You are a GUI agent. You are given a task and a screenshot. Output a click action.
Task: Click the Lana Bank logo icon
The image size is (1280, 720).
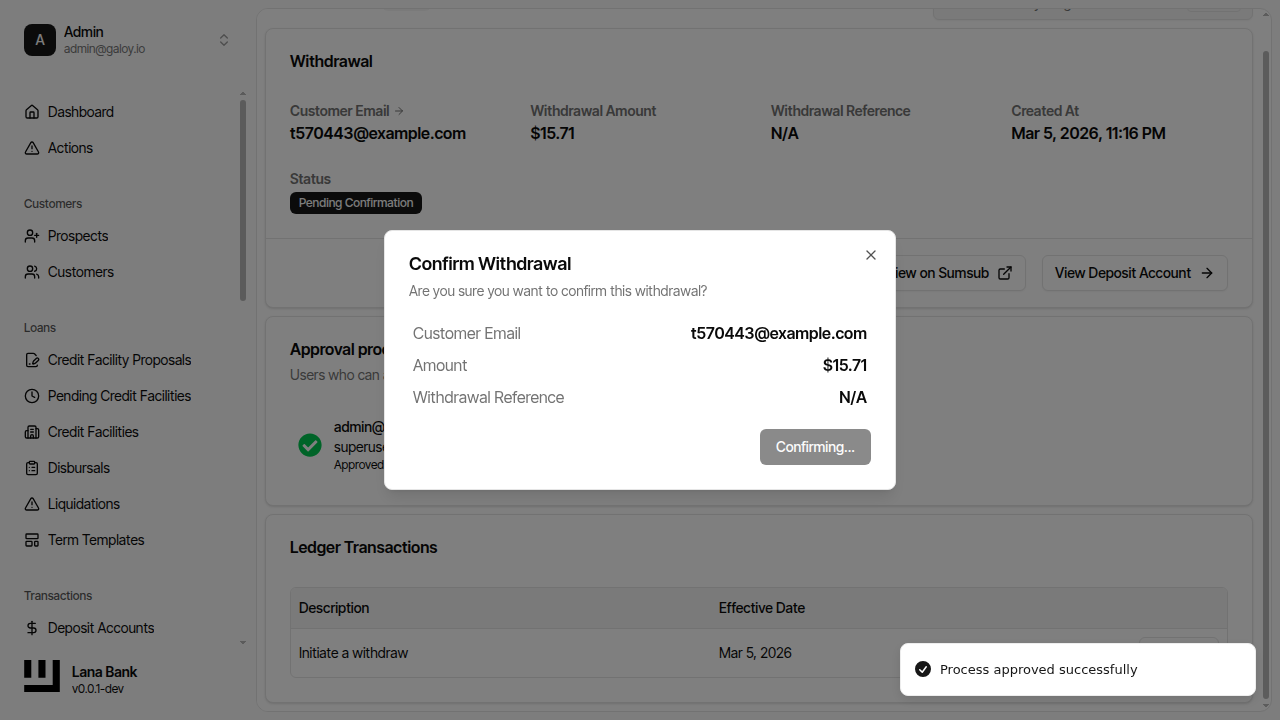coord(41,676)
